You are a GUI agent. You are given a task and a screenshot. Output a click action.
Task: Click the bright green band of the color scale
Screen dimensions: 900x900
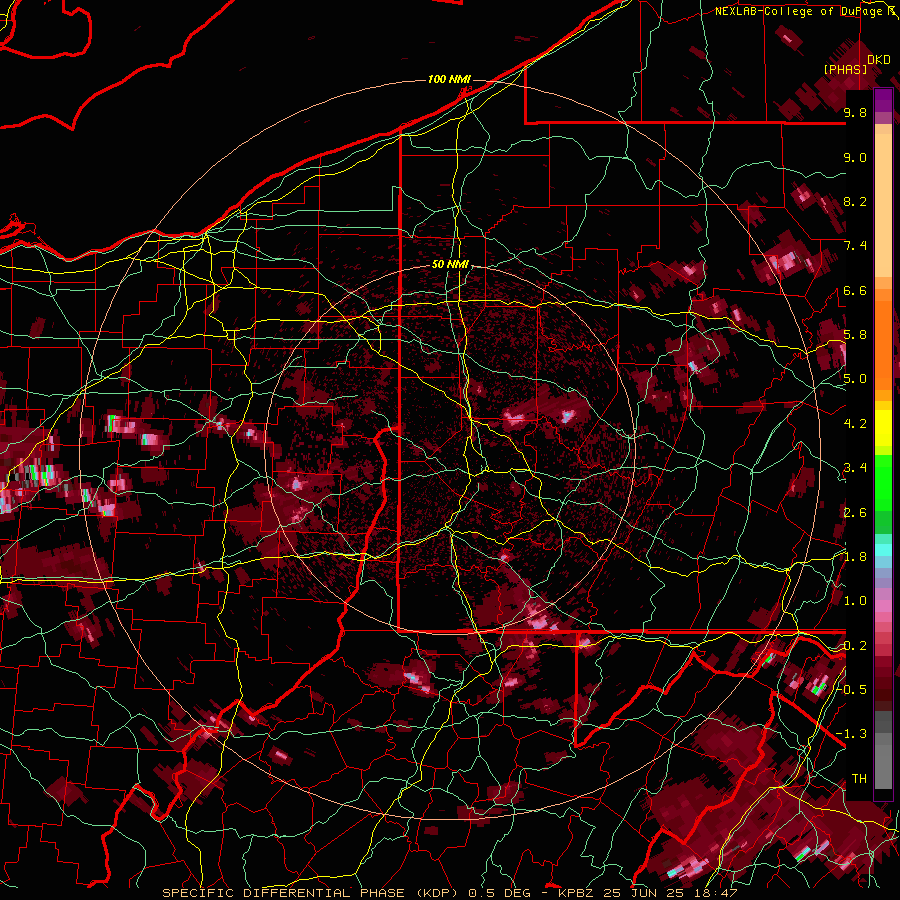point(883,482)
